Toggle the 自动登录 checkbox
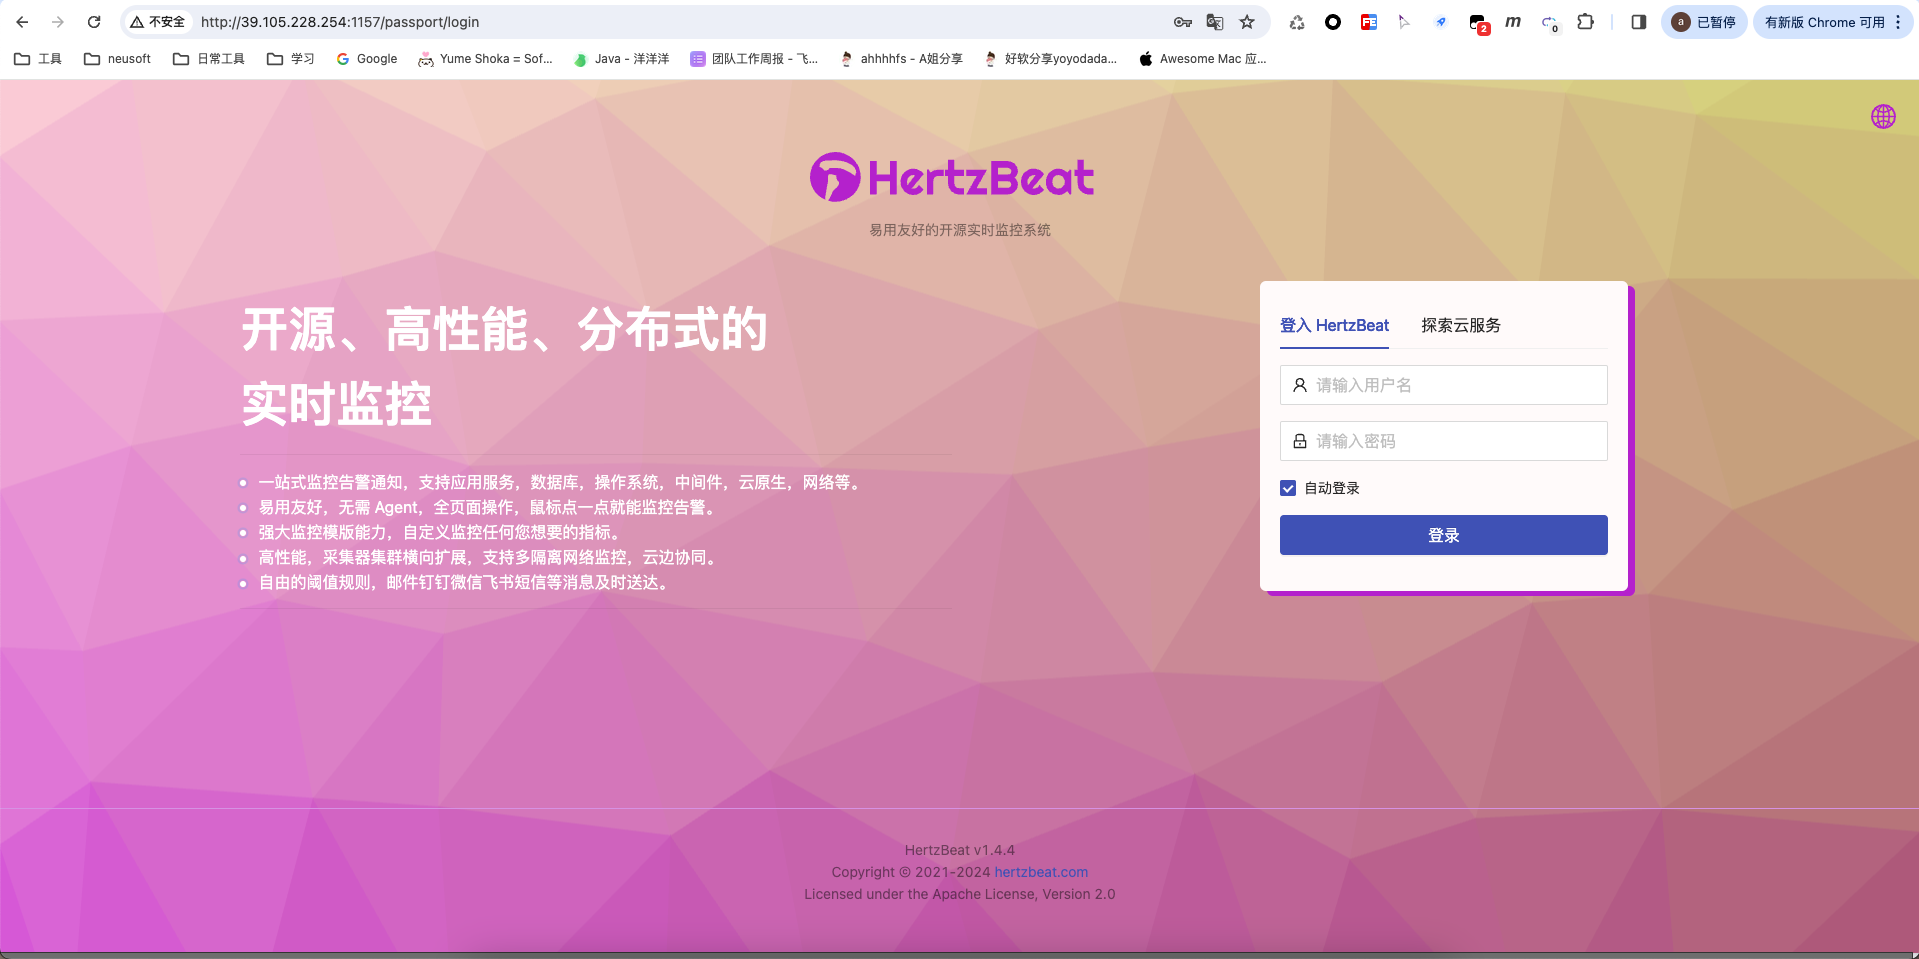Viewport: 1919px width, 959px height. (x=1288, y=488)
